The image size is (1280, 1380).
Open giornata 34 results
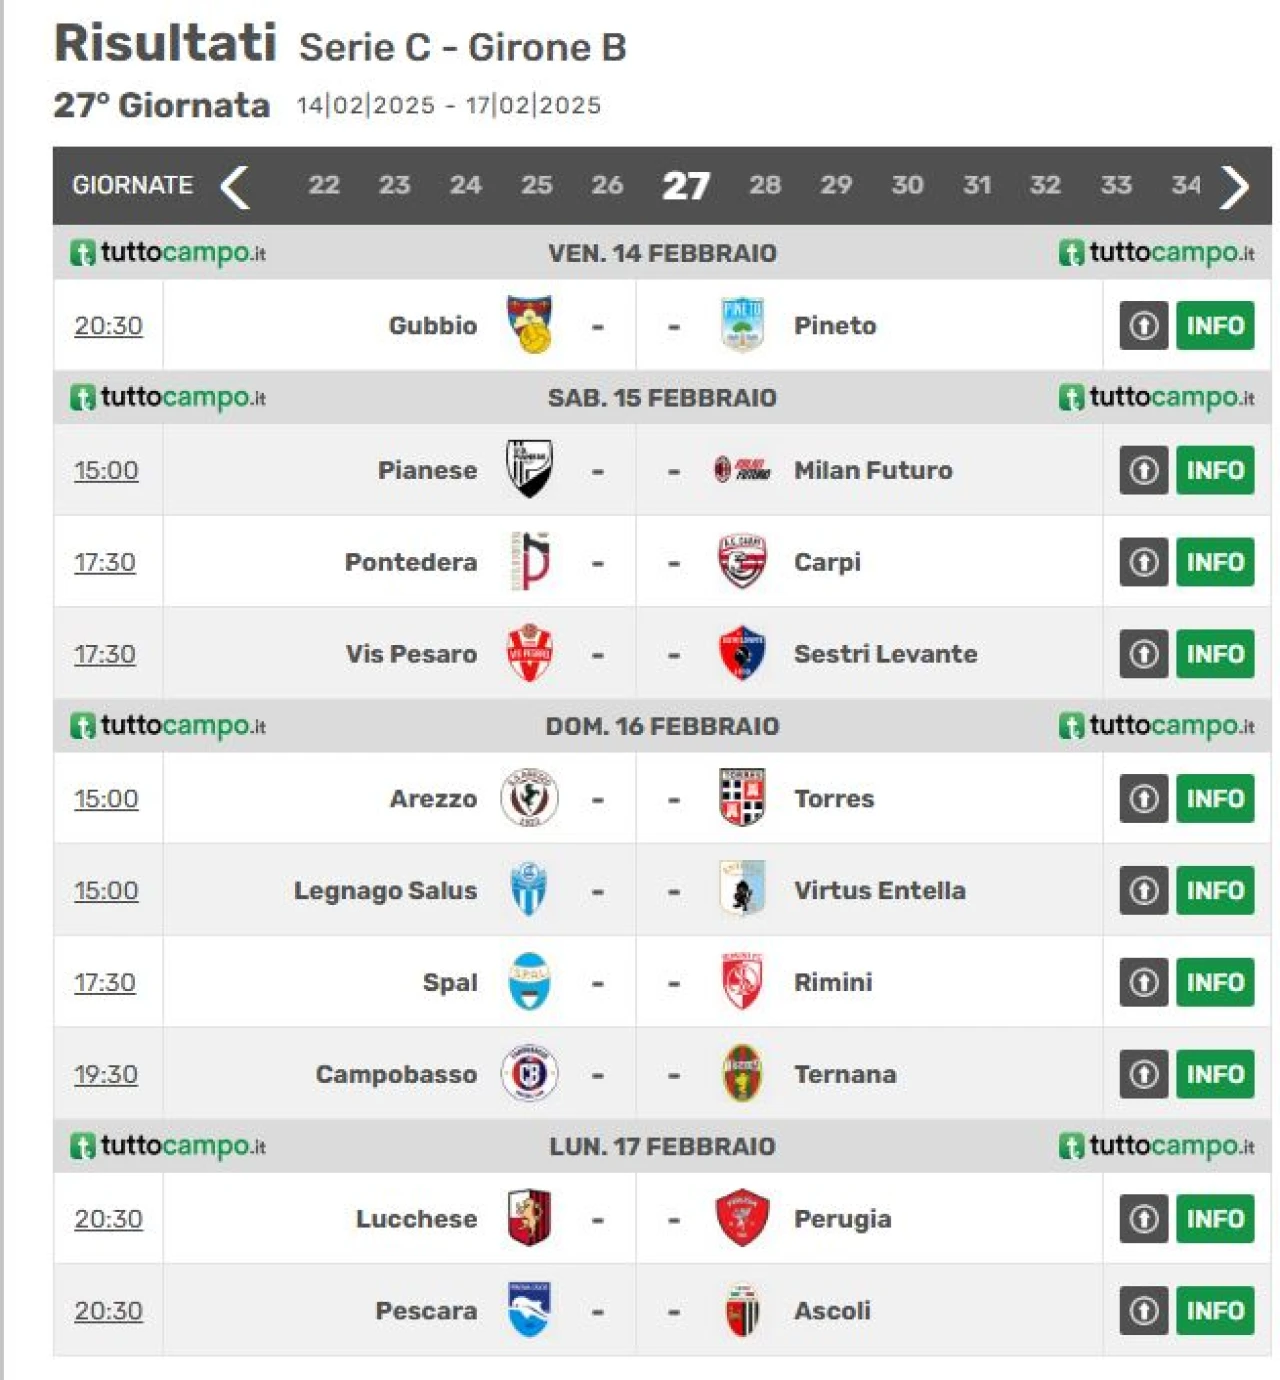tap(1186, 185)
